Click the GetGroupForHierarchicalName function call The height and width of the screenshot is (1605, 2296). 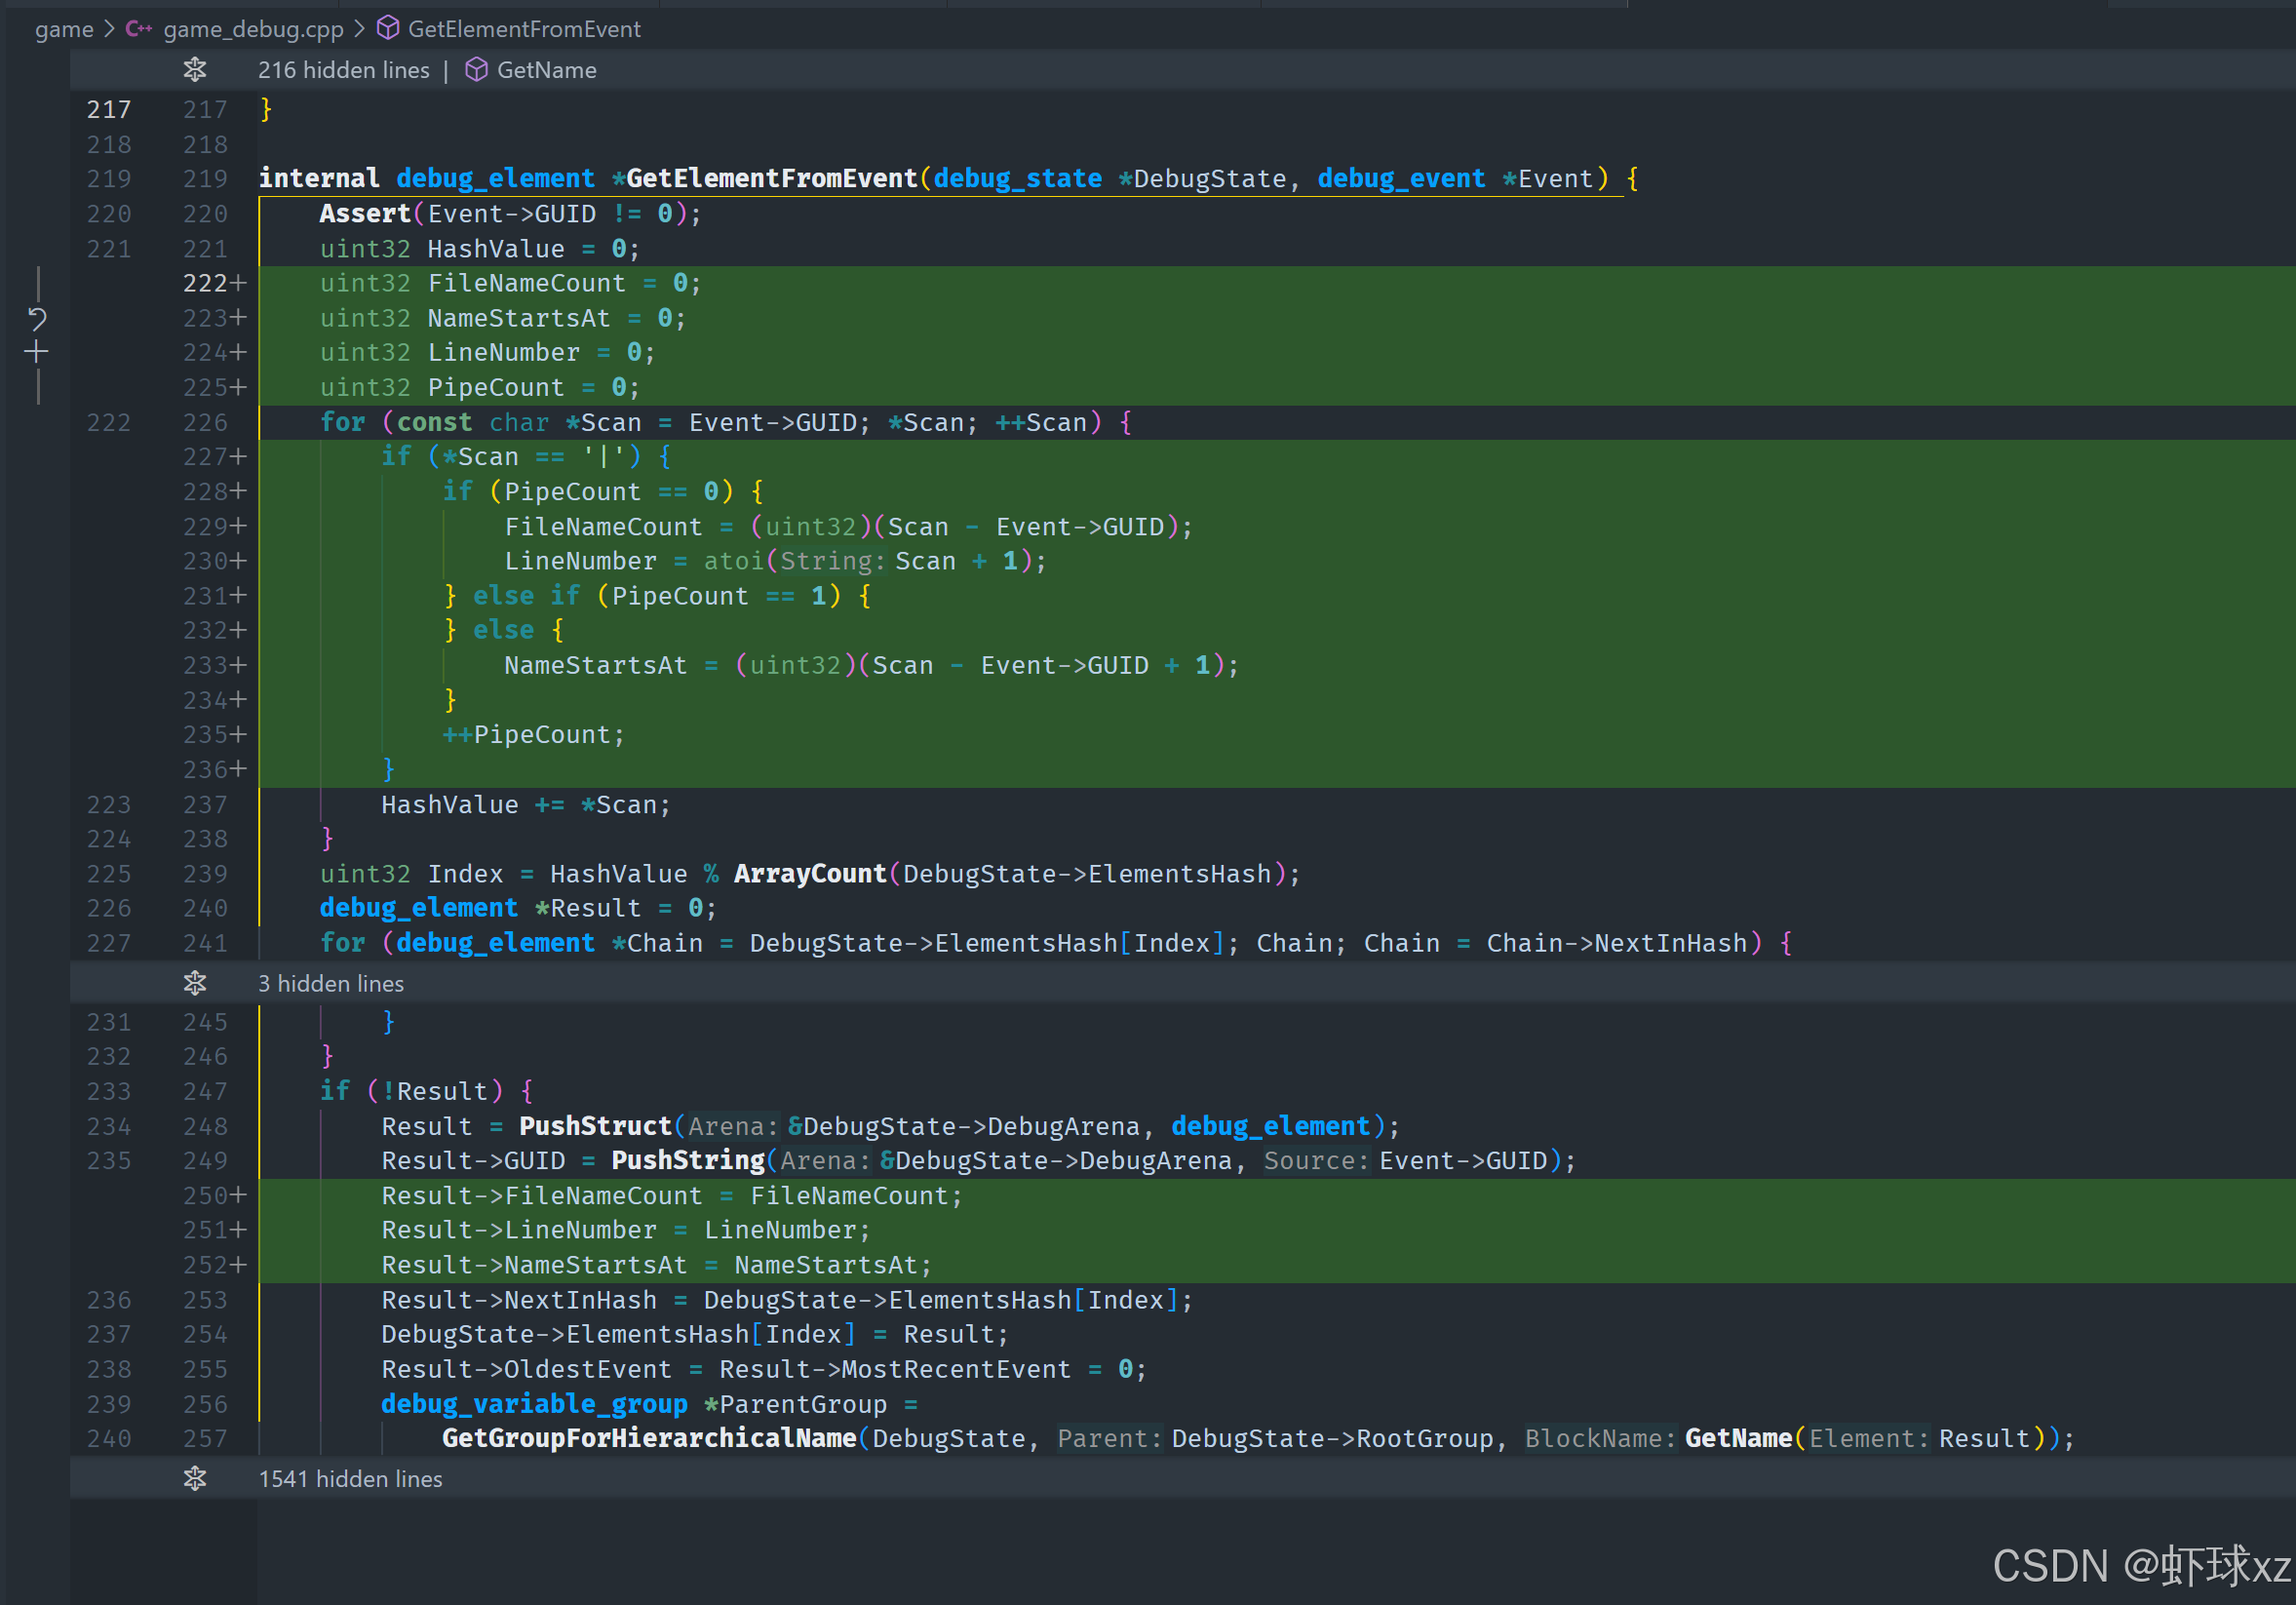point(648,1438)
